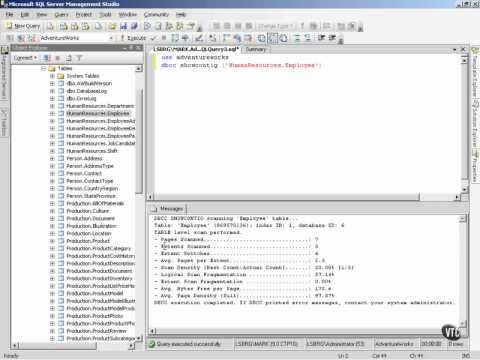Switch output to Results to Grid

[x=273, y=38]
